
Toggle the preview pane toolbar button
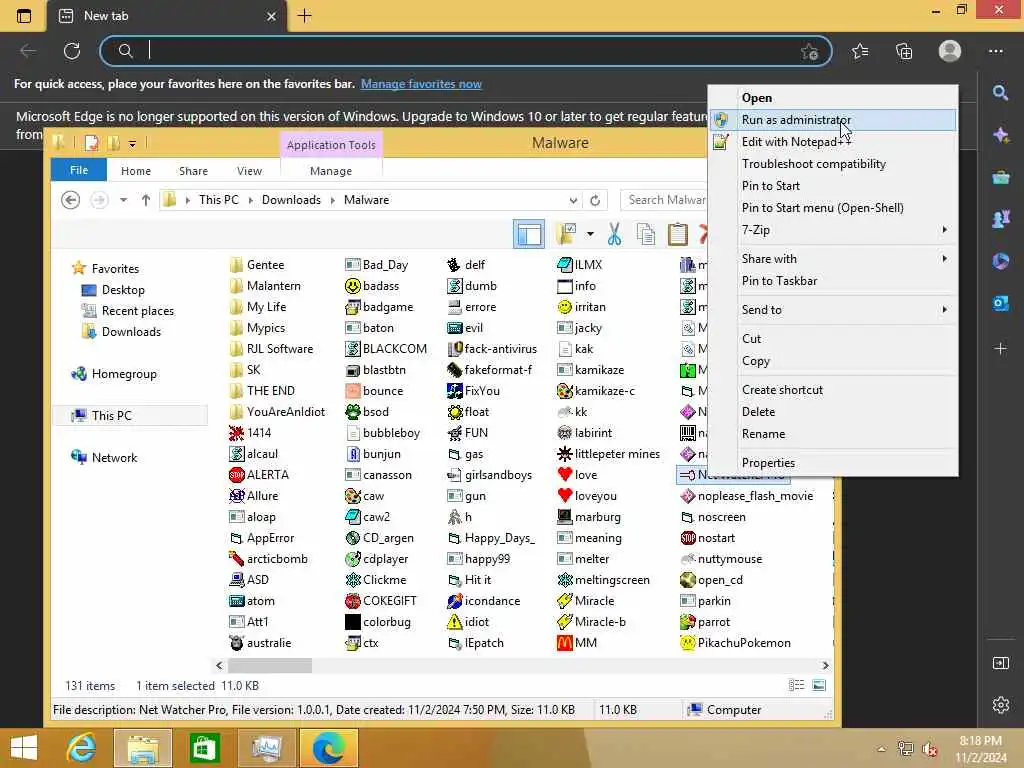529,234
